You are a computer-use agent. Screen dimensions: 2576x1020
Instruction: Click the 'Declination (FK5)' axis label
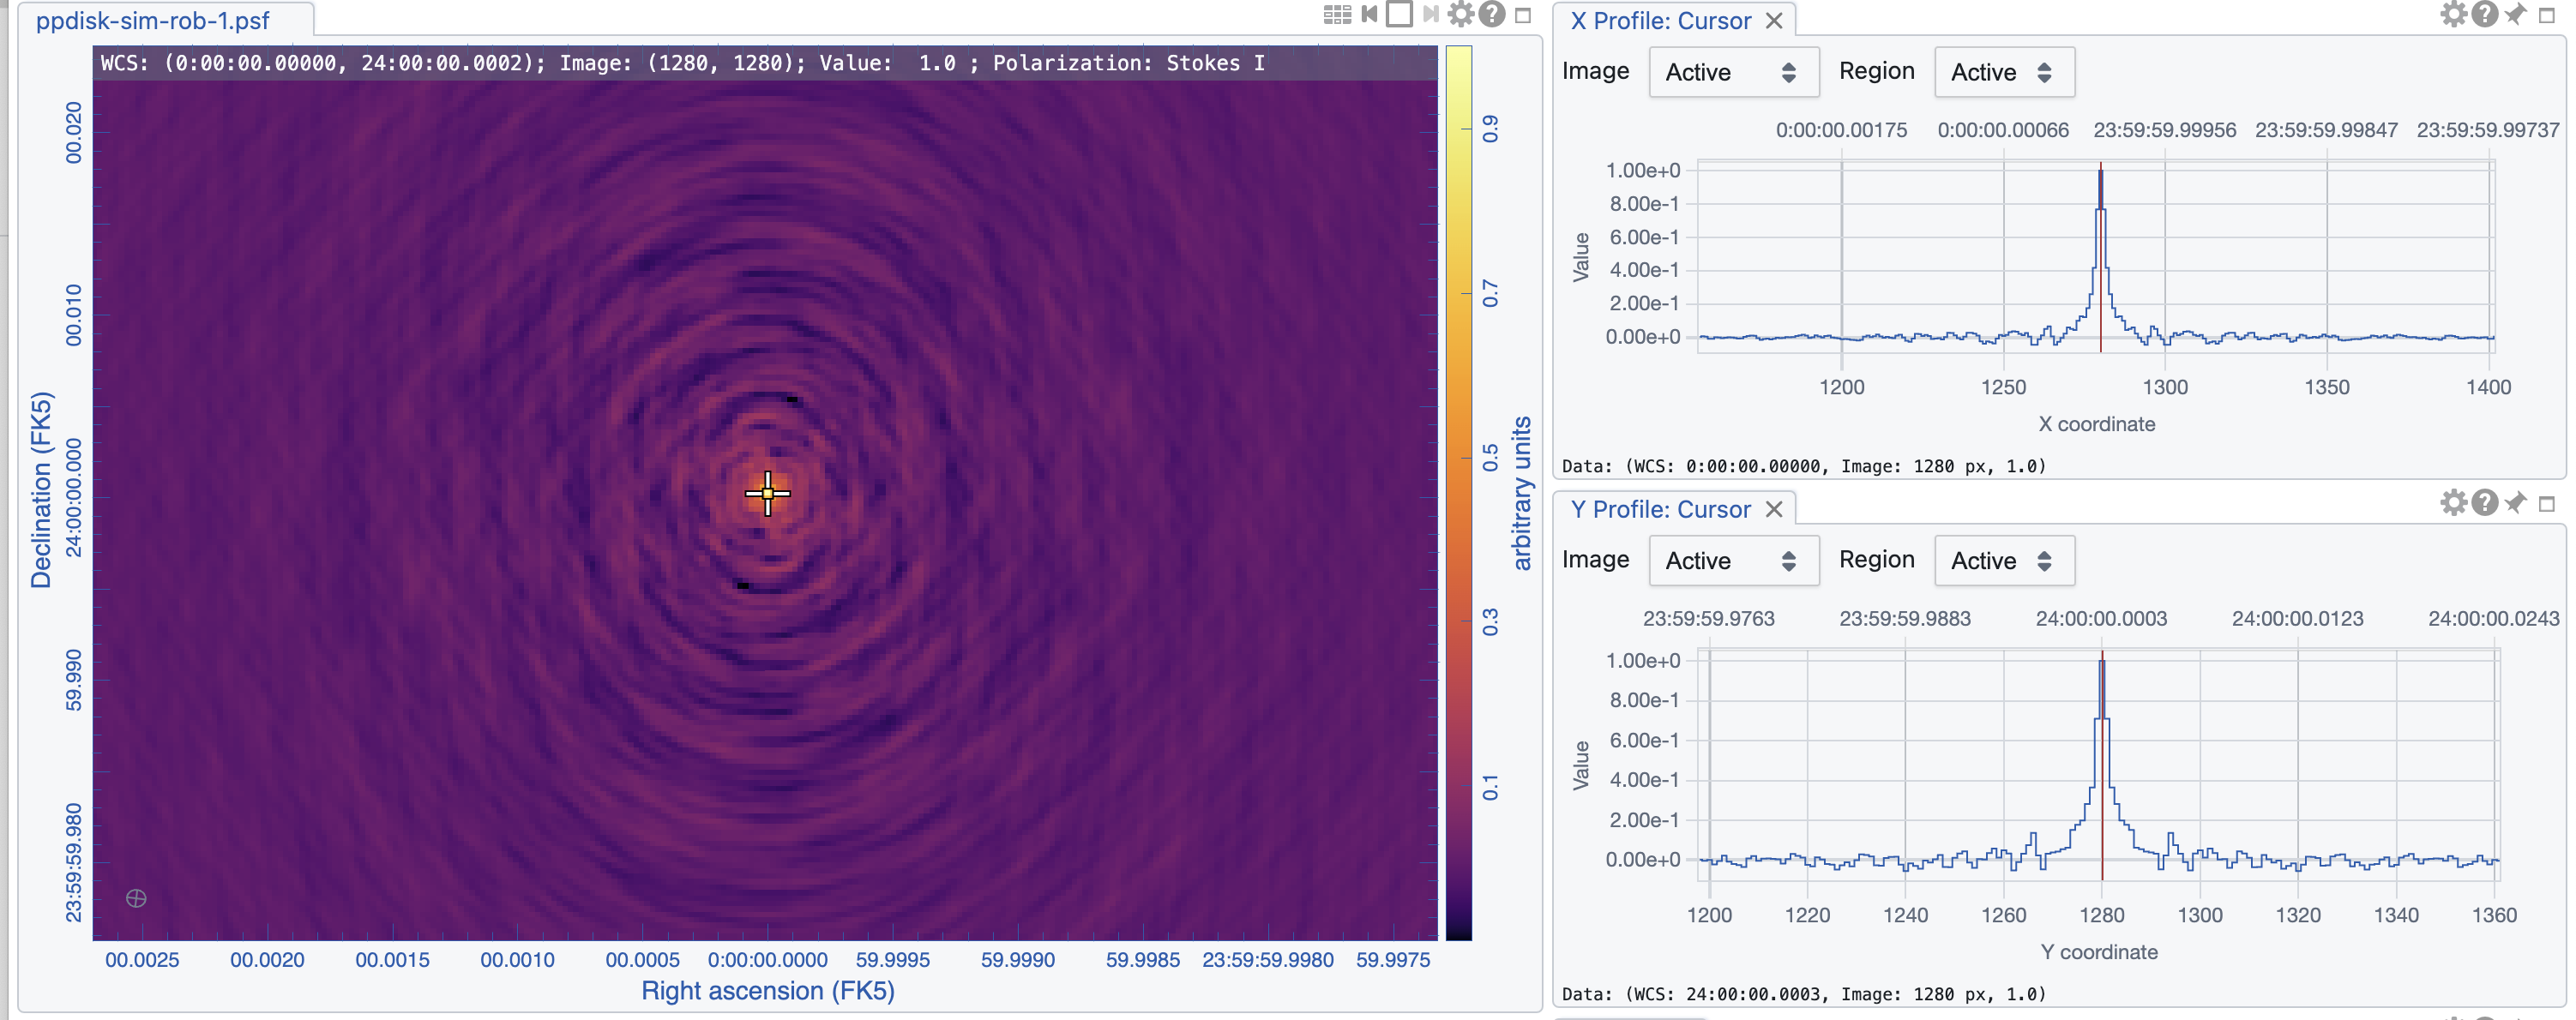[41, 490]
